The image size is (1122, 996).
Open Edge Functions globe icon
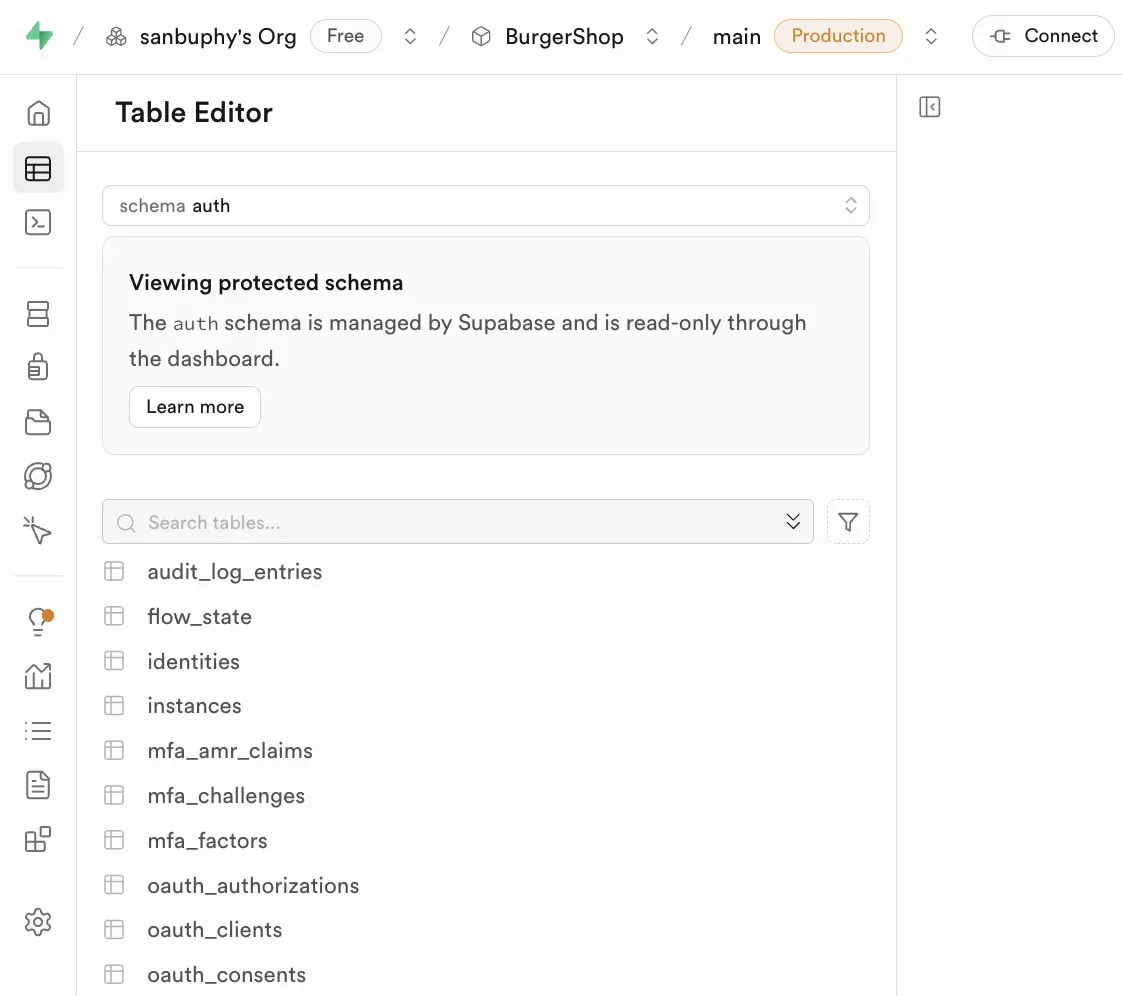(x=38, y=477)
